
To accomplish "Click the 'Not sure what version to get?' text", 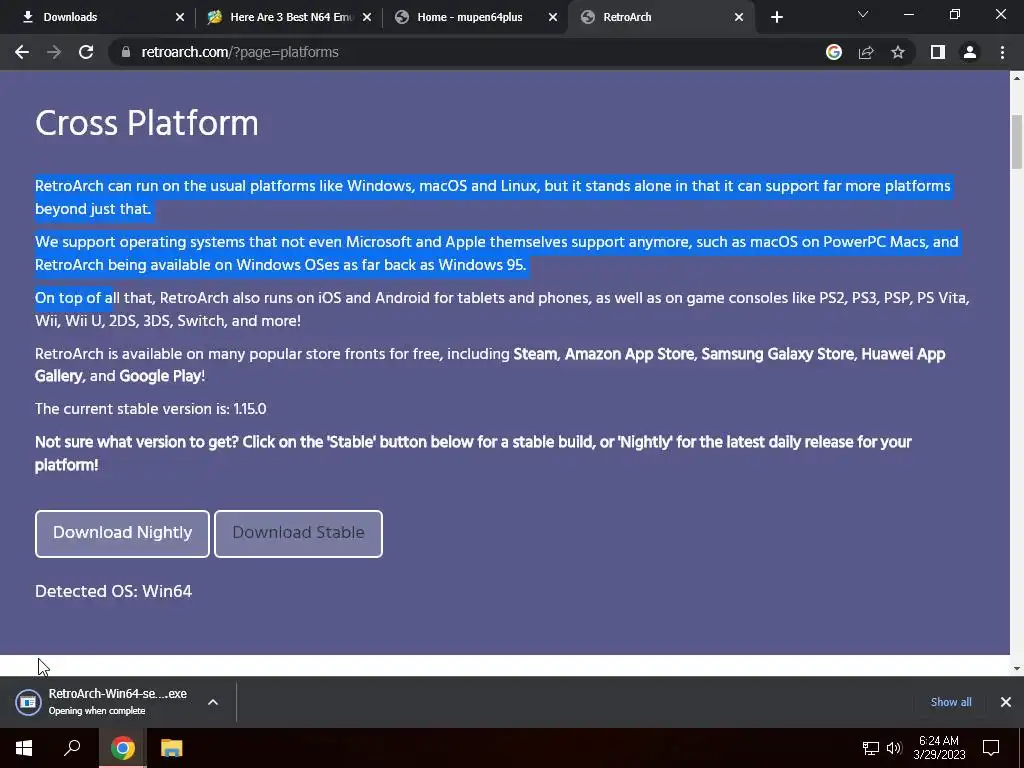I will 136,442.
